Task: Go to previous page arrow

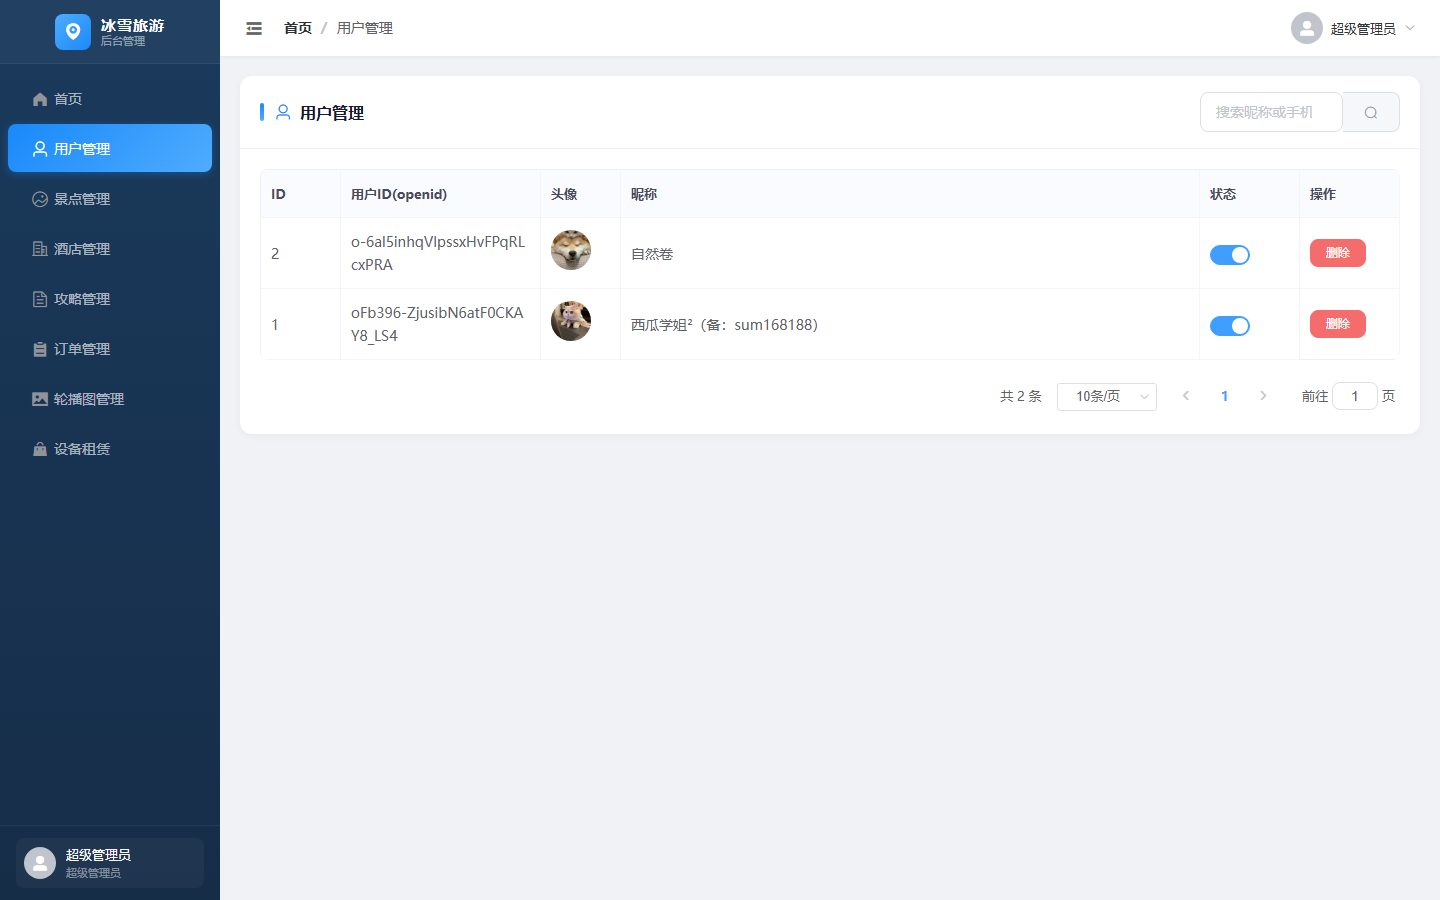Action: (x=1186, y=396)
